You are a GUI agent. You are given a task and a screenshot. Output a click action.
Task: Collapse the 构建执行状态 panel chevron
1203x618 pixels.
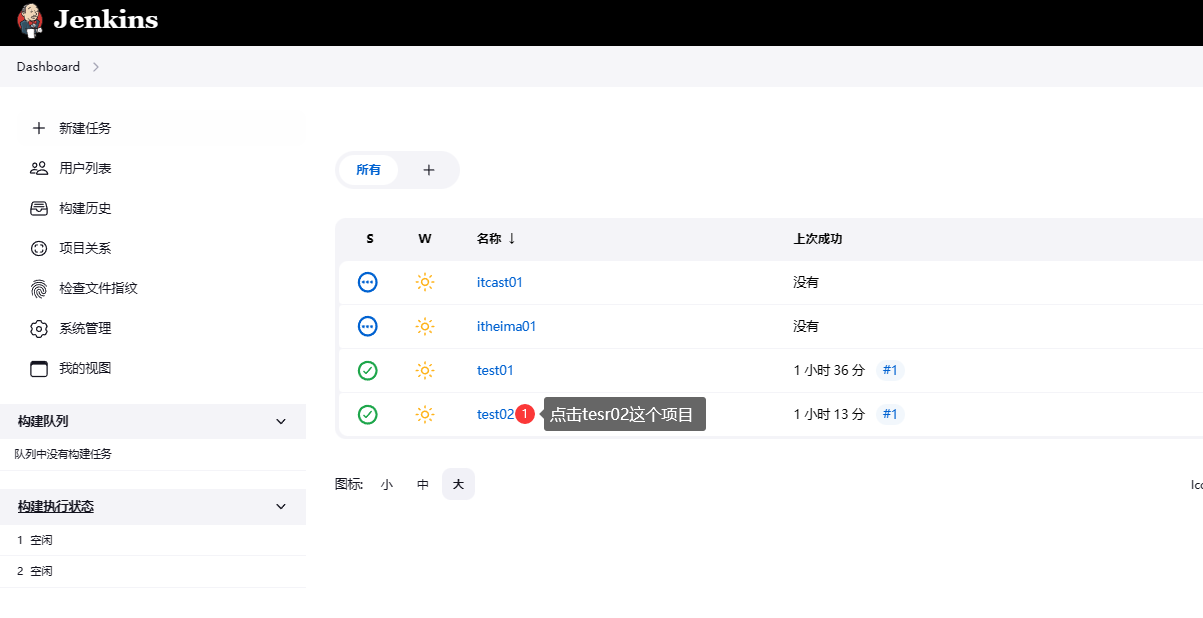pos(281,506)
